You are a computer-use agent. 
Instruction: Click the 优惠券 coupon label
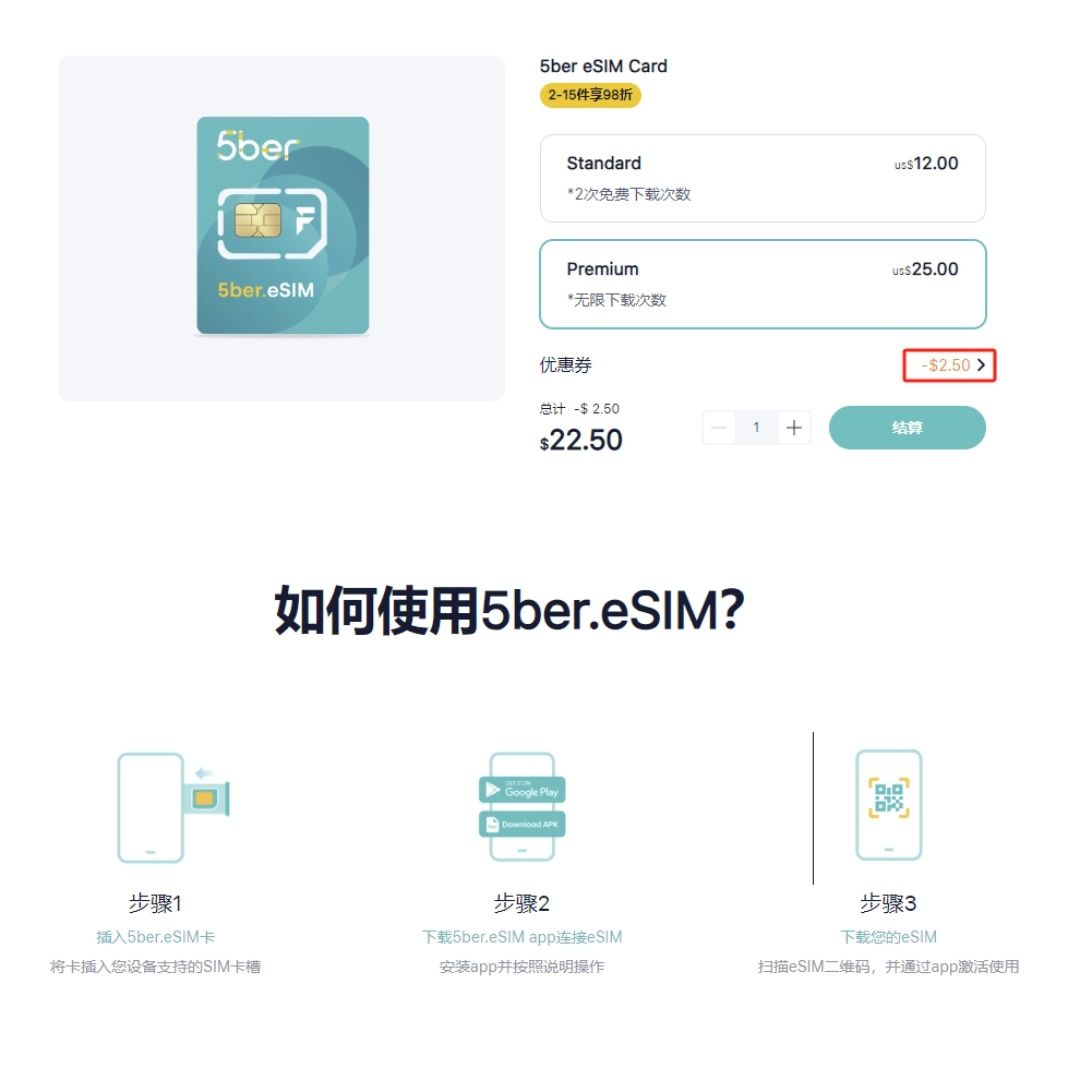click(x=565, y=365)
